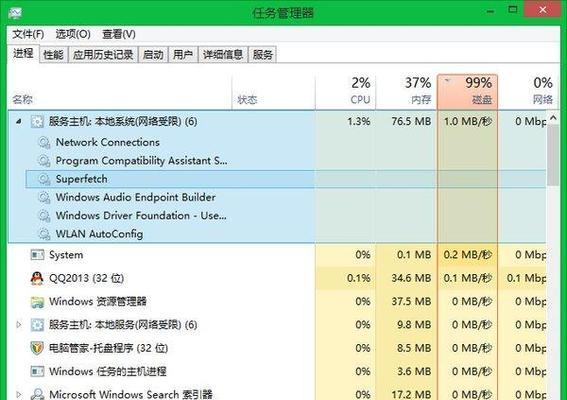
Task: Select the 进程 tab
Action: [x=23, y=54]
